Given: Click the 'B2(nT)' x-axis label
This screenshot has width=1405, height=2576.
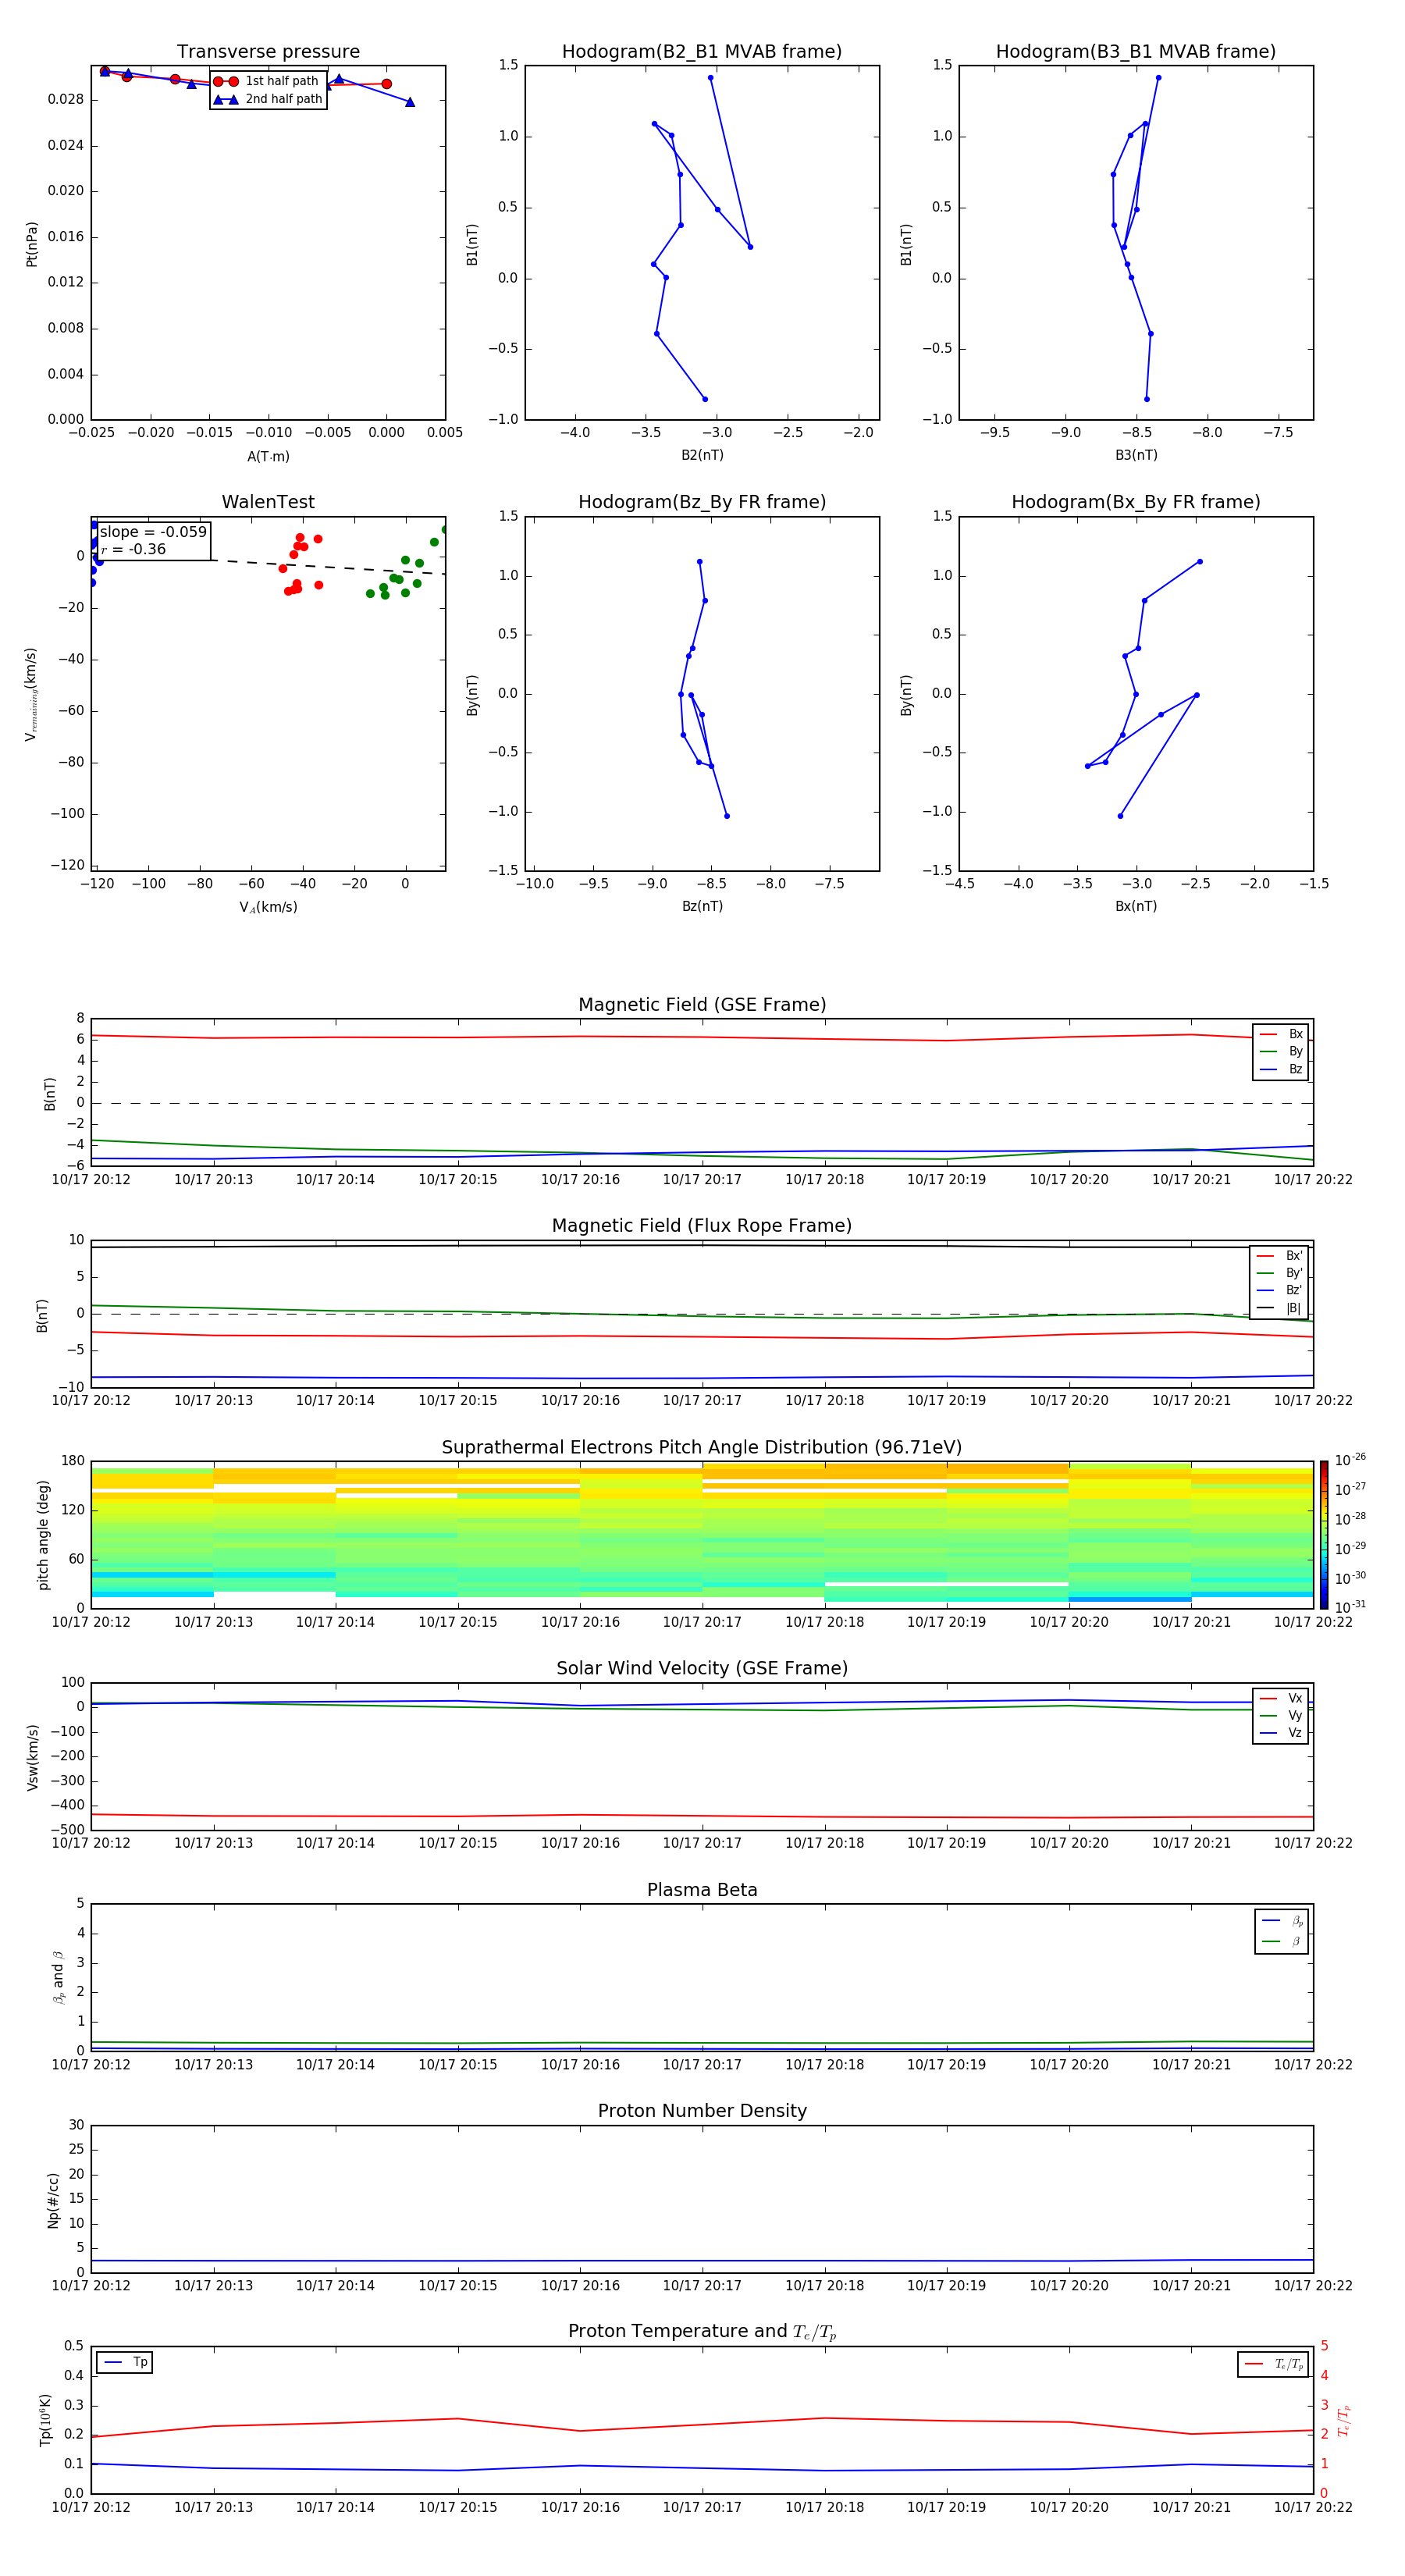Looking at the screenshot, I should tap(702, 455).
